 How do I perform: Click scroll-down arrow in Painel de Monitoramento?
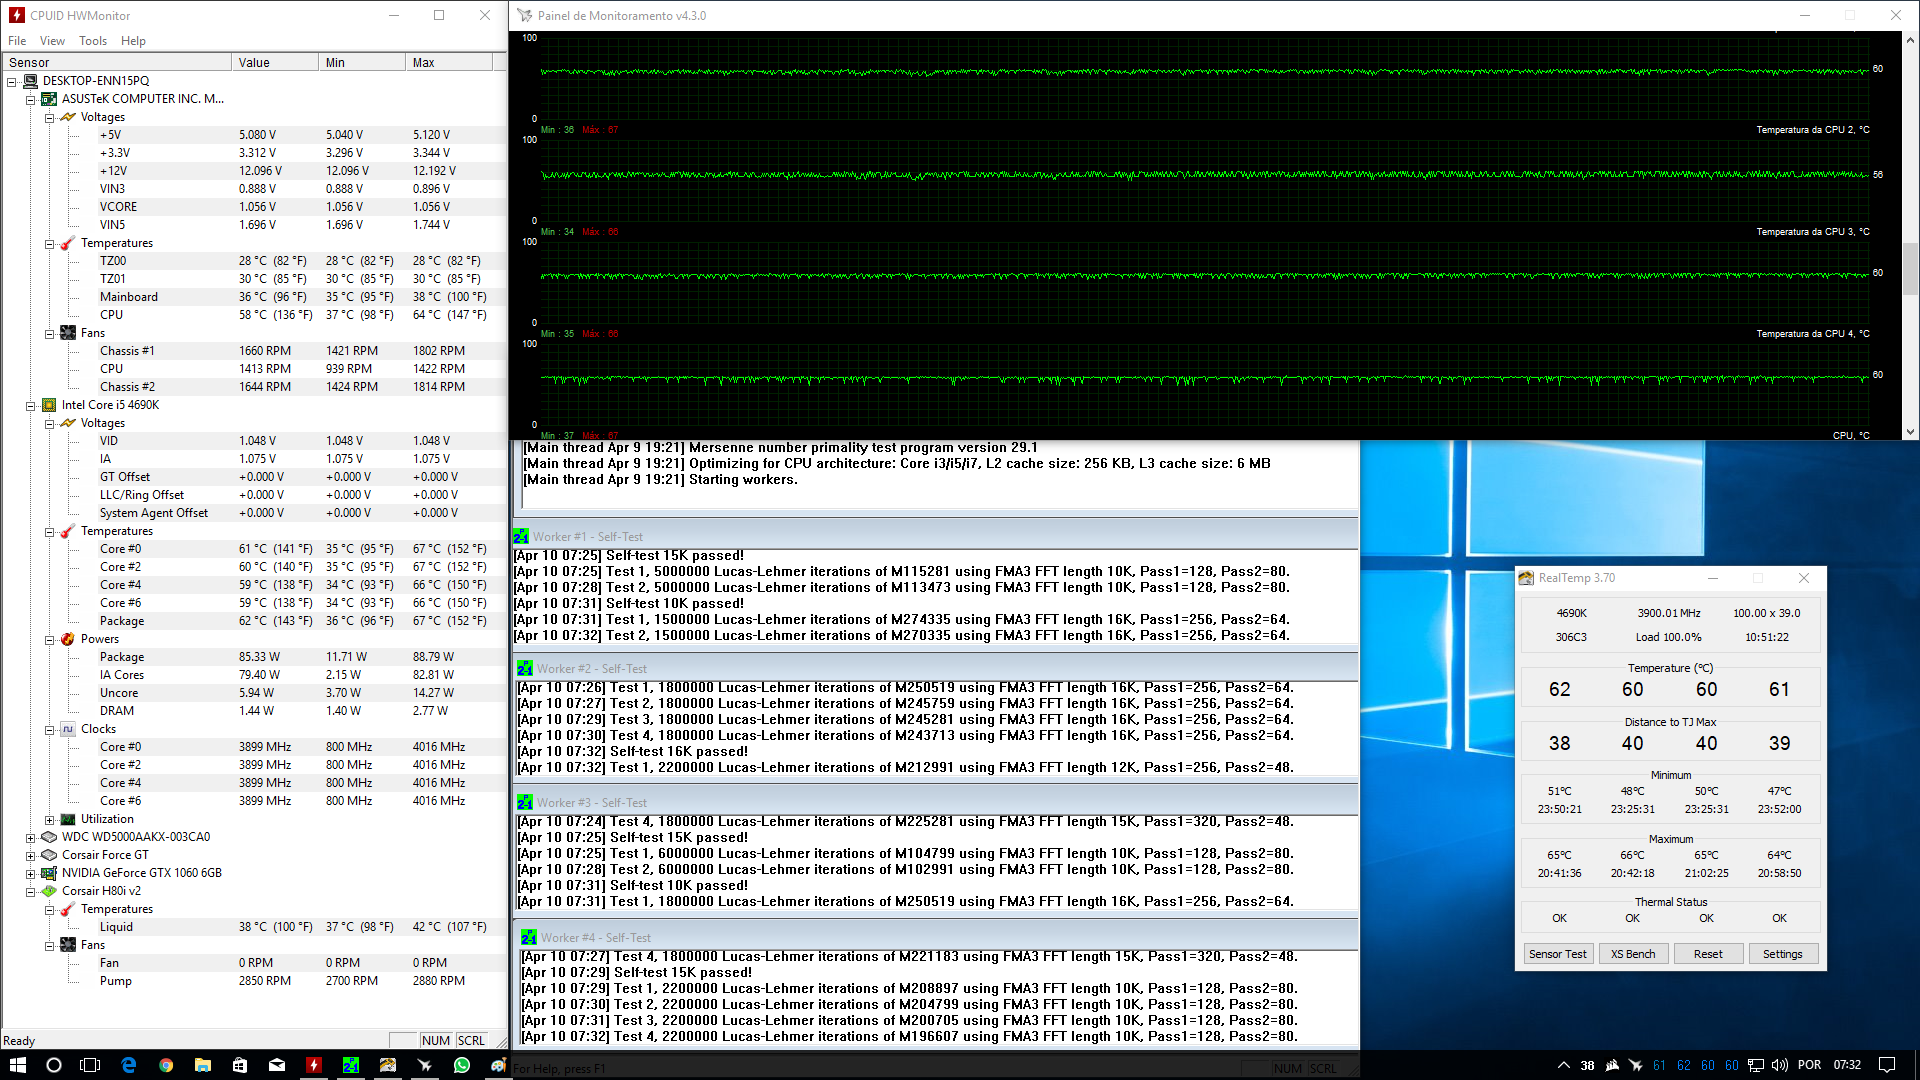pos(1910,432)
